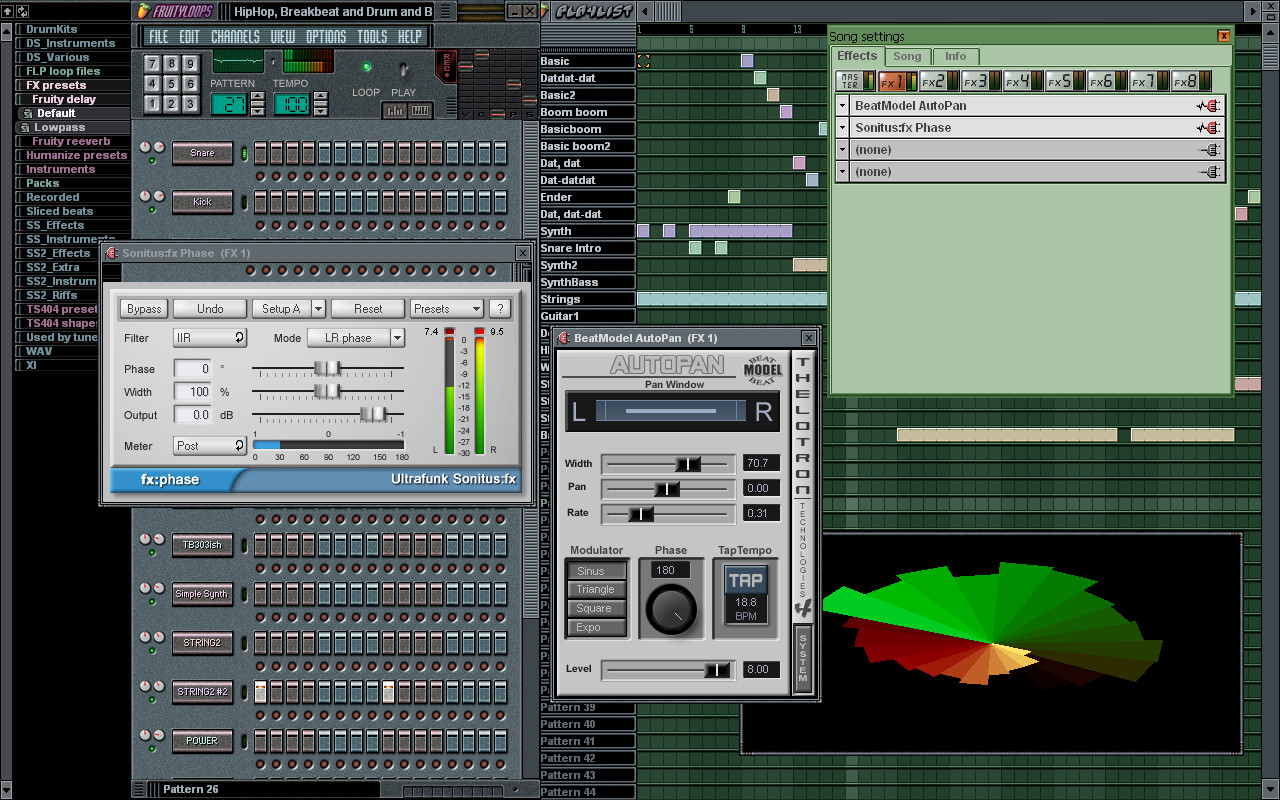Open the BeatModel AutoPan slot dropdown arrow
The height and width of the screenshot is (800, 1280).
coord(842,106)
